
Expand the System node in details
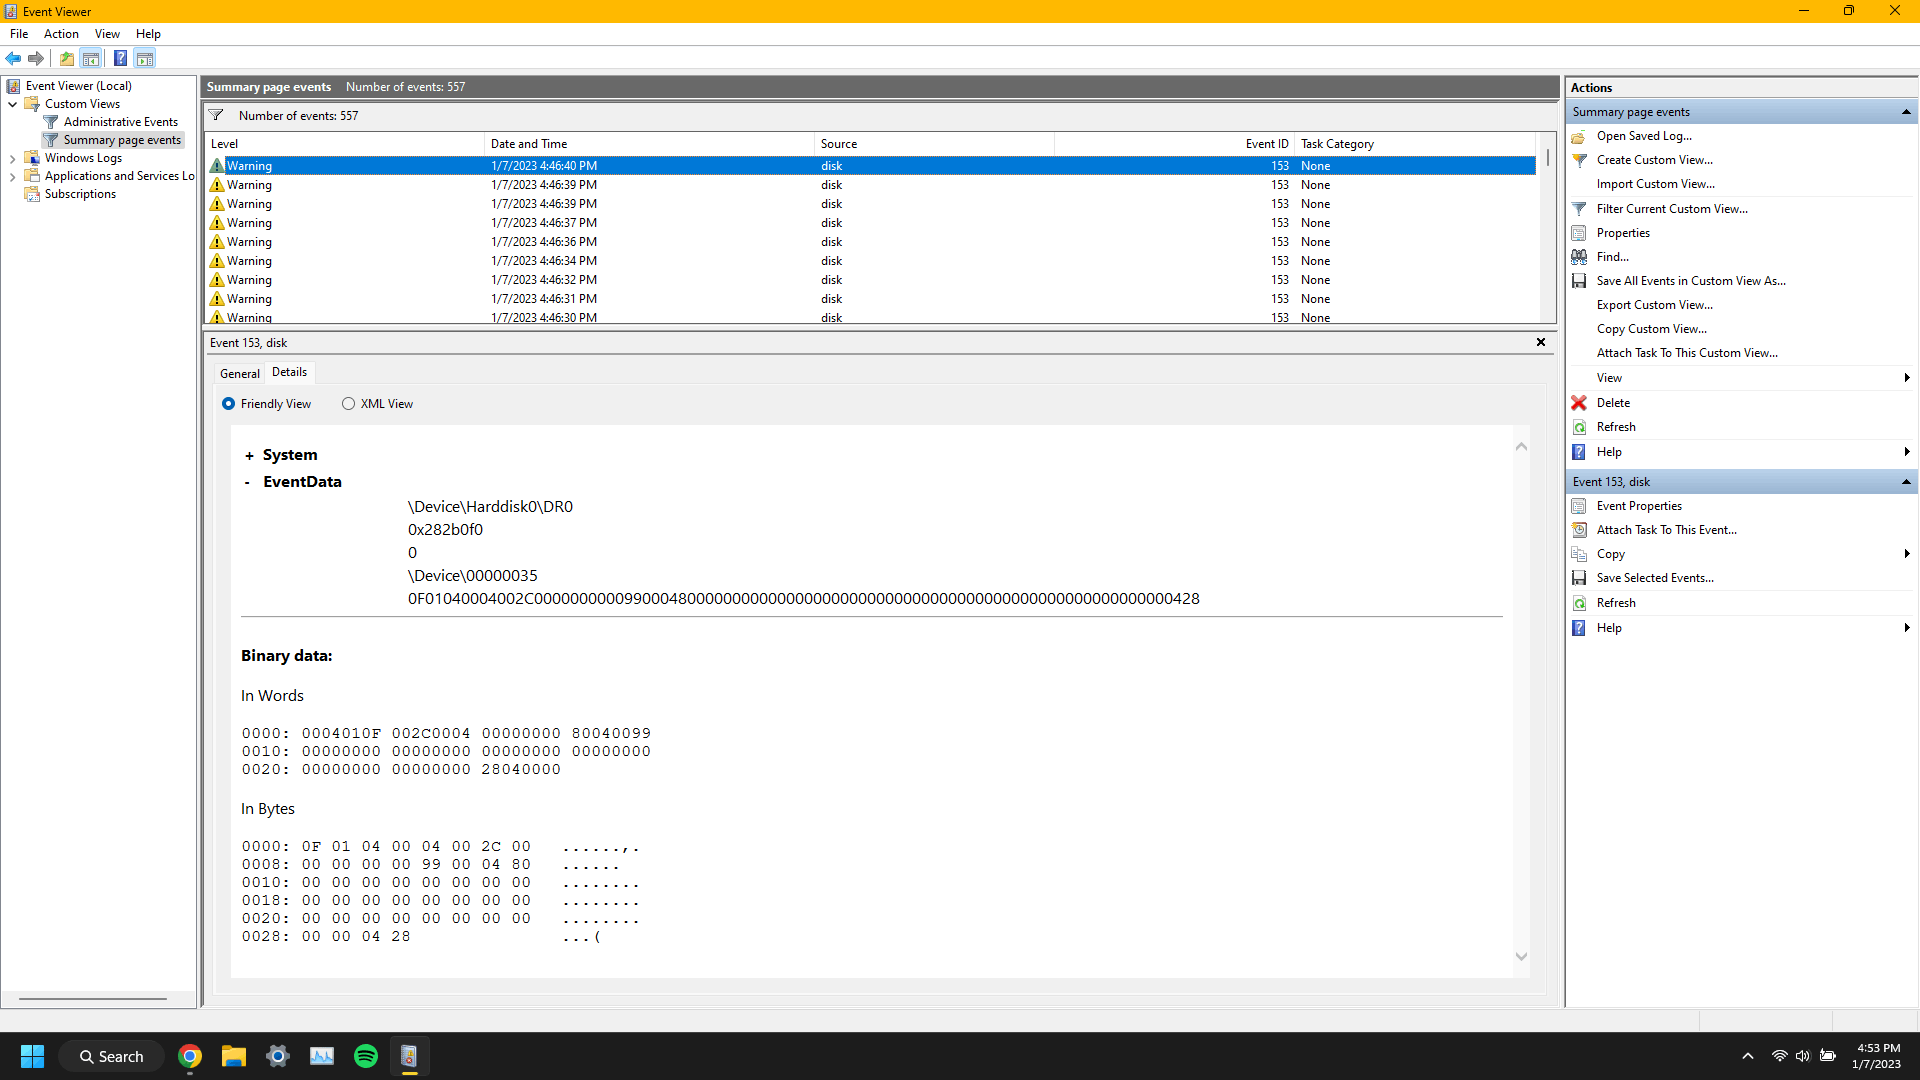pos(249,456)
